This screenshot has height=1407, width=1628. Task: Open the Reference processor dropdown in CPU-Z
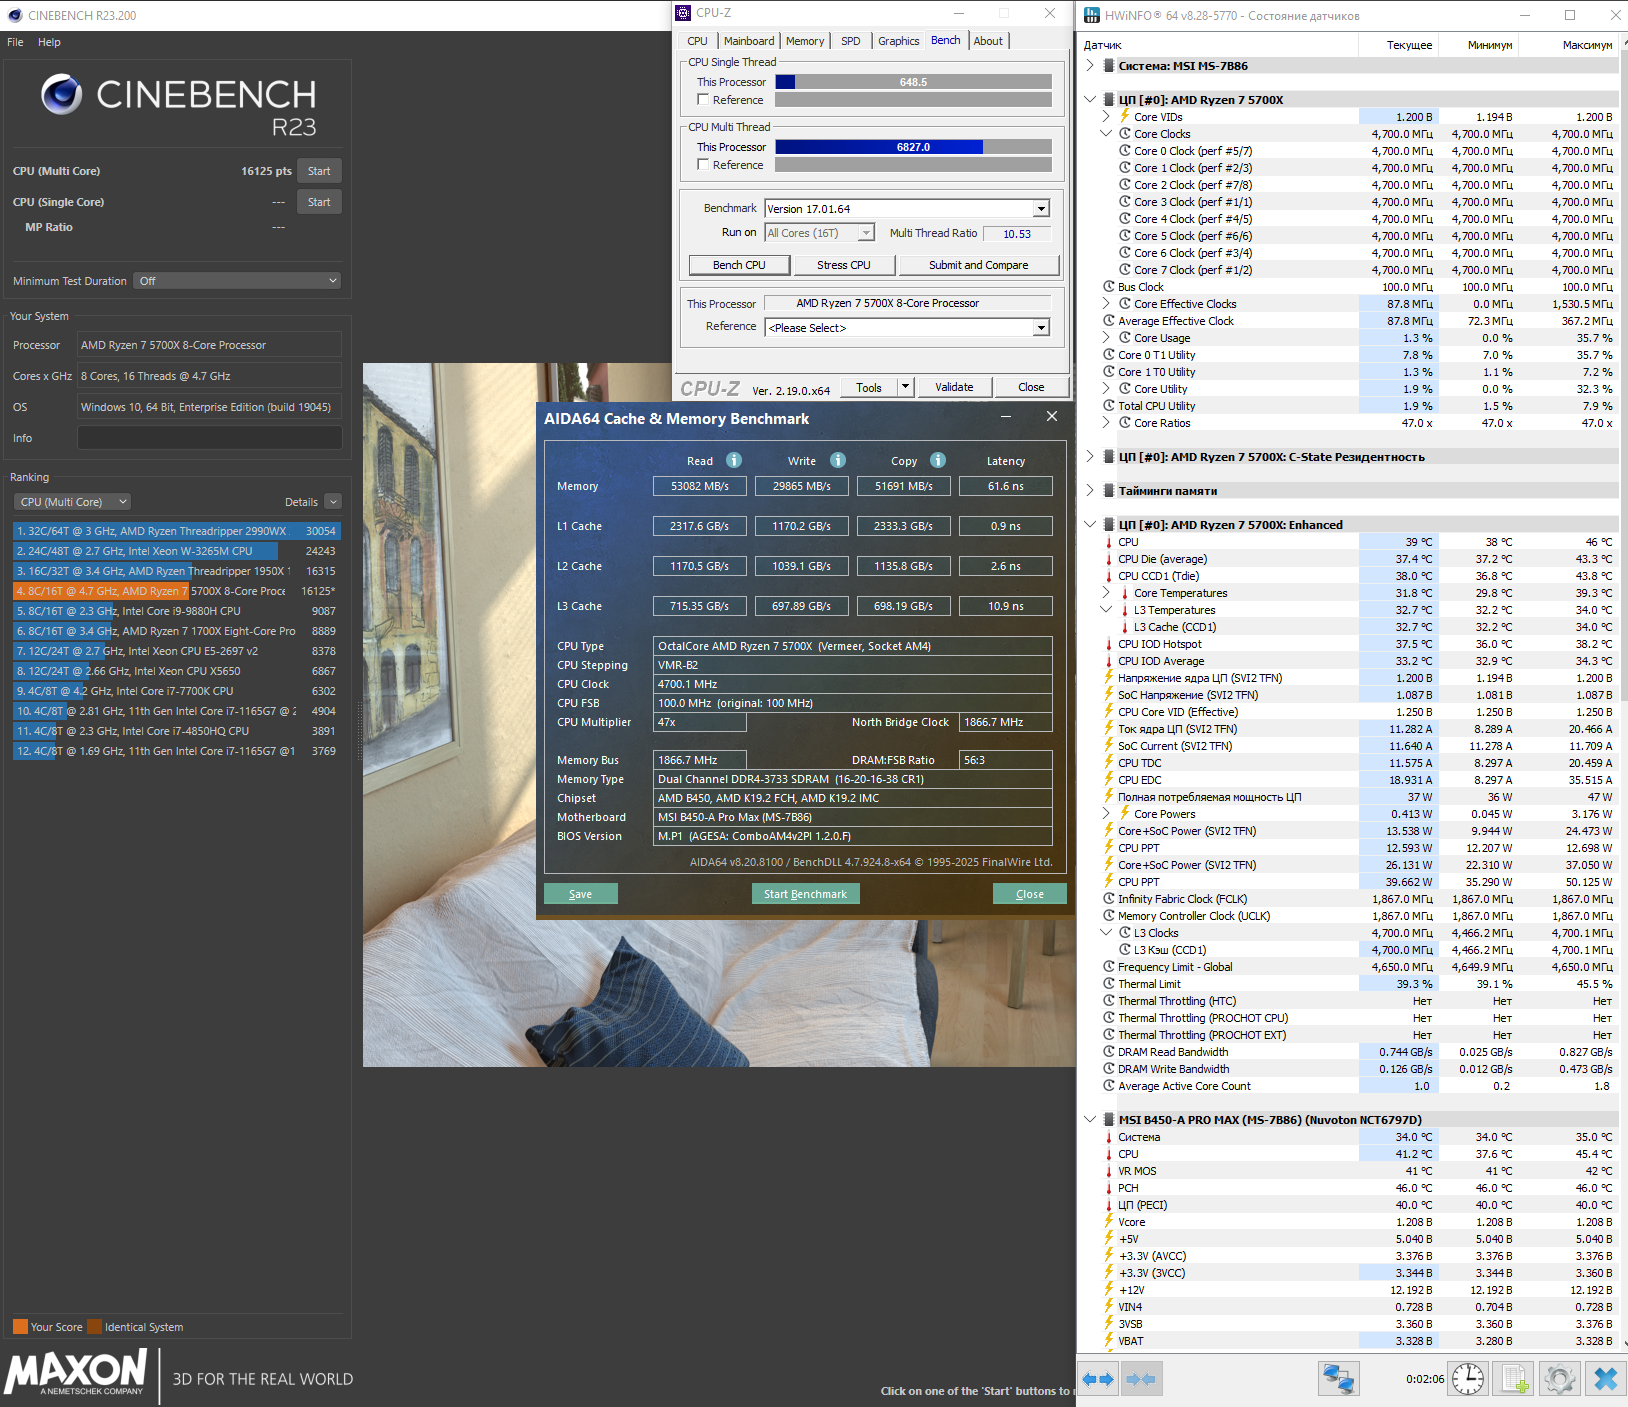coord(1041,328)
